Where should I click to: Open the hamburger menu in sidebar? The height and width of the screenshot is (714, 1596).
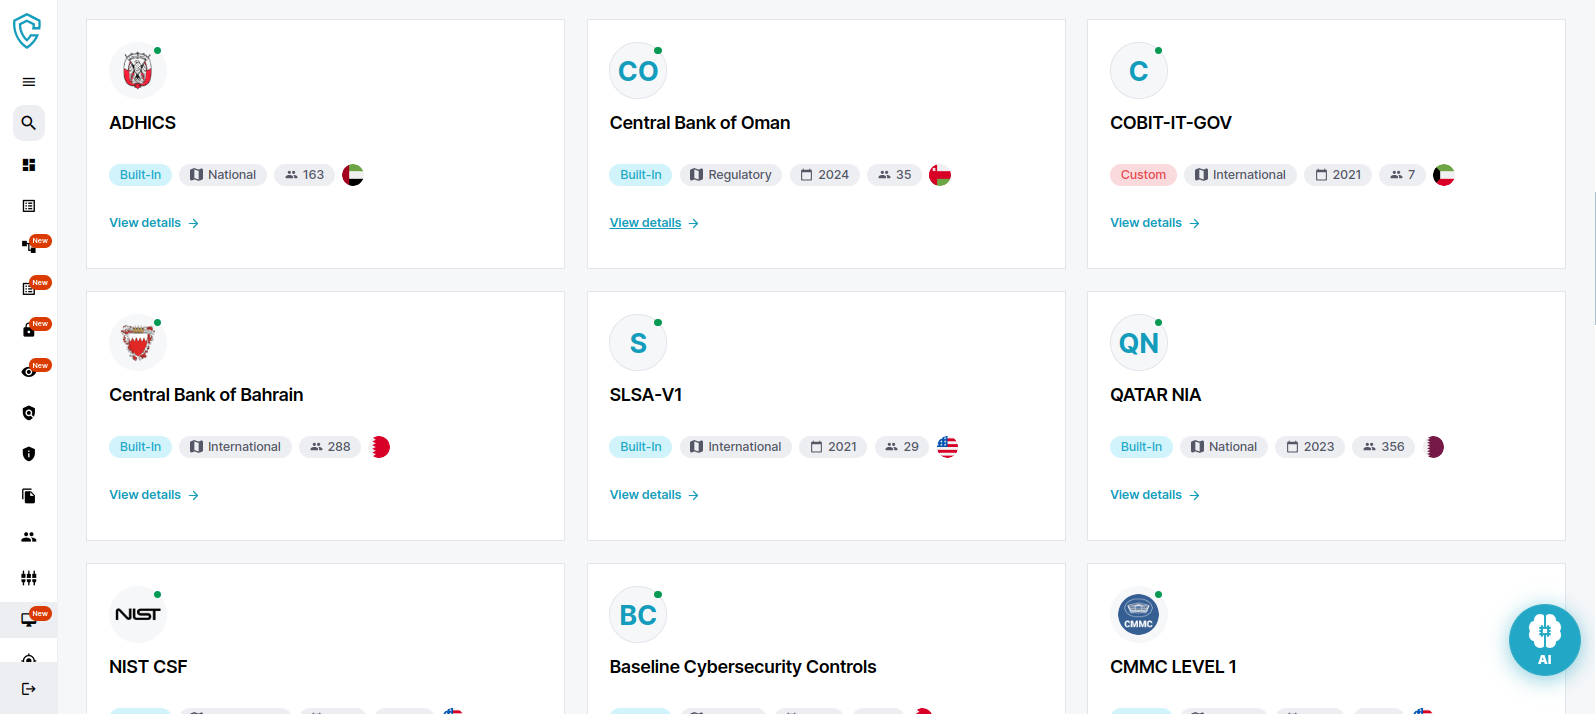point(29,82)
